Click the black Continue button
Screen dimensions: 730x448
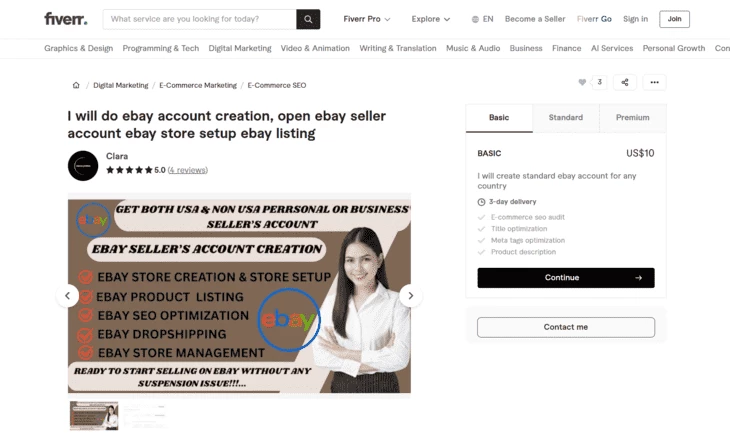click(x=566, y=278)
